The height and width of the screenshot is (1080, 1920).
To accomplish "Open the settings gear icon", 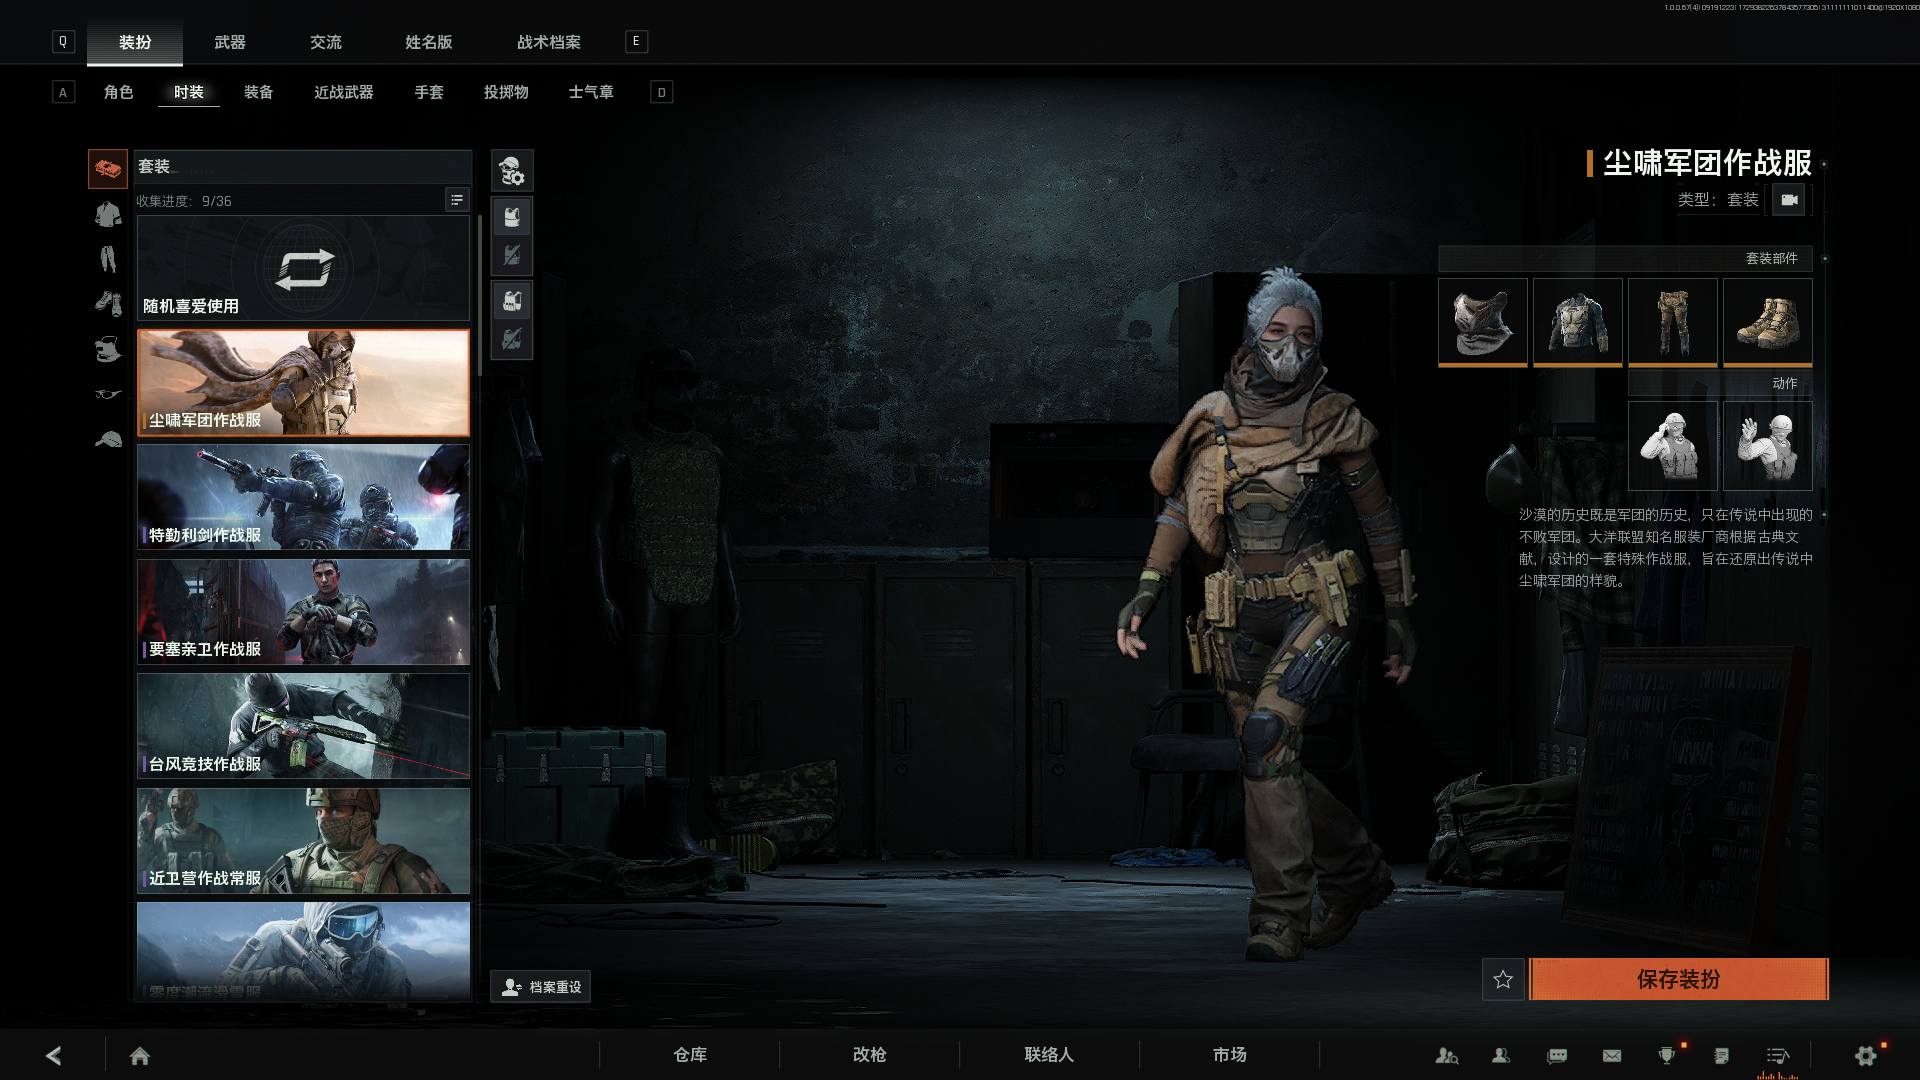I will 1866,1055.
